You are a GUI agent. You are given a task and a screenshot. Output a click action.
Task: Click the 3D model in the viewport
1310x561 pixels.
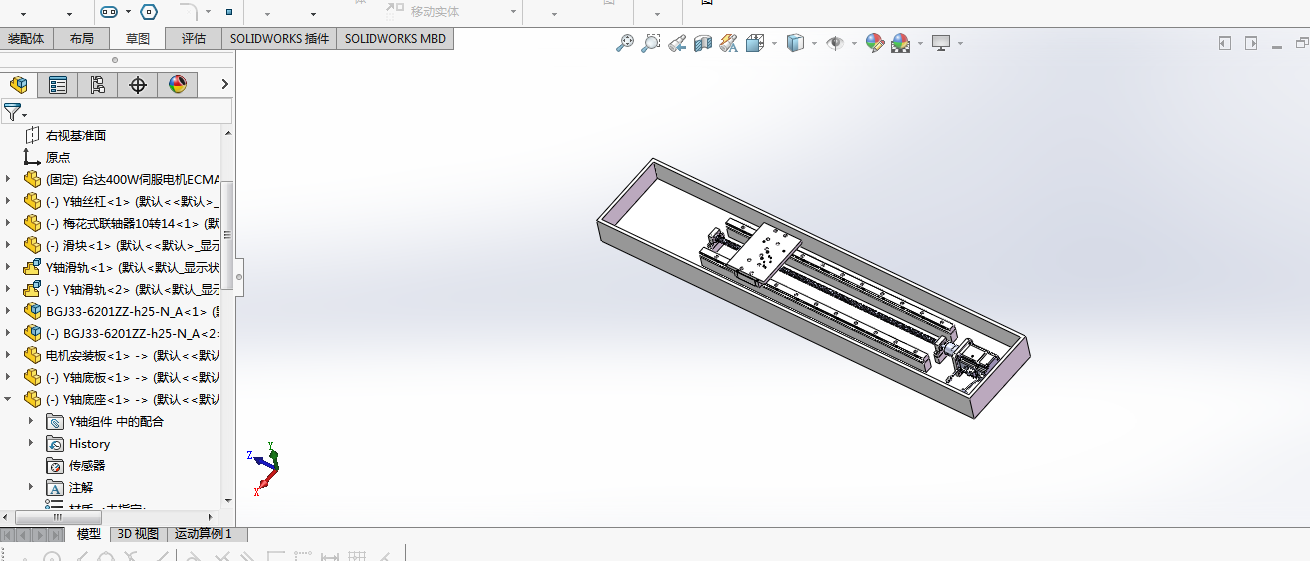[x=812, y=287]
